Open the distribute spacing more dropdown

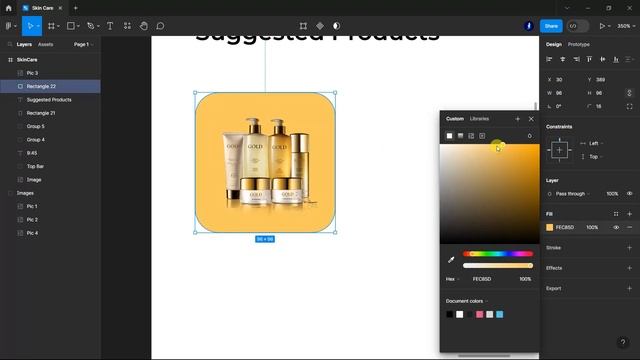pos(630,60)
